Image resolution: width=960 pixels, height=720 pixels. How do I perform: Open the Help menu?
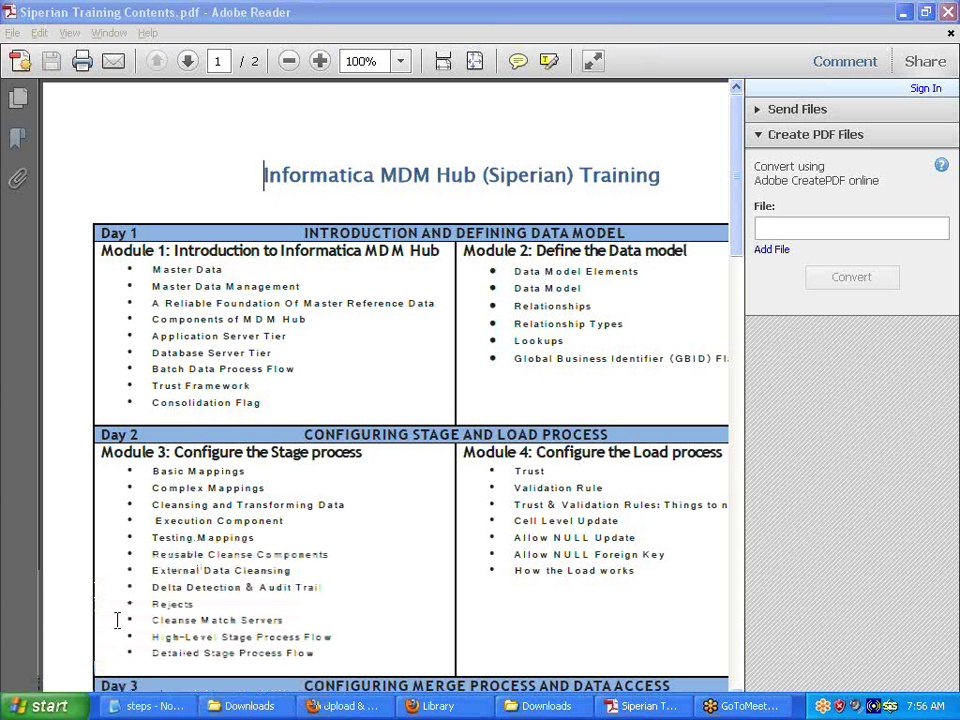tap(148, 33)
